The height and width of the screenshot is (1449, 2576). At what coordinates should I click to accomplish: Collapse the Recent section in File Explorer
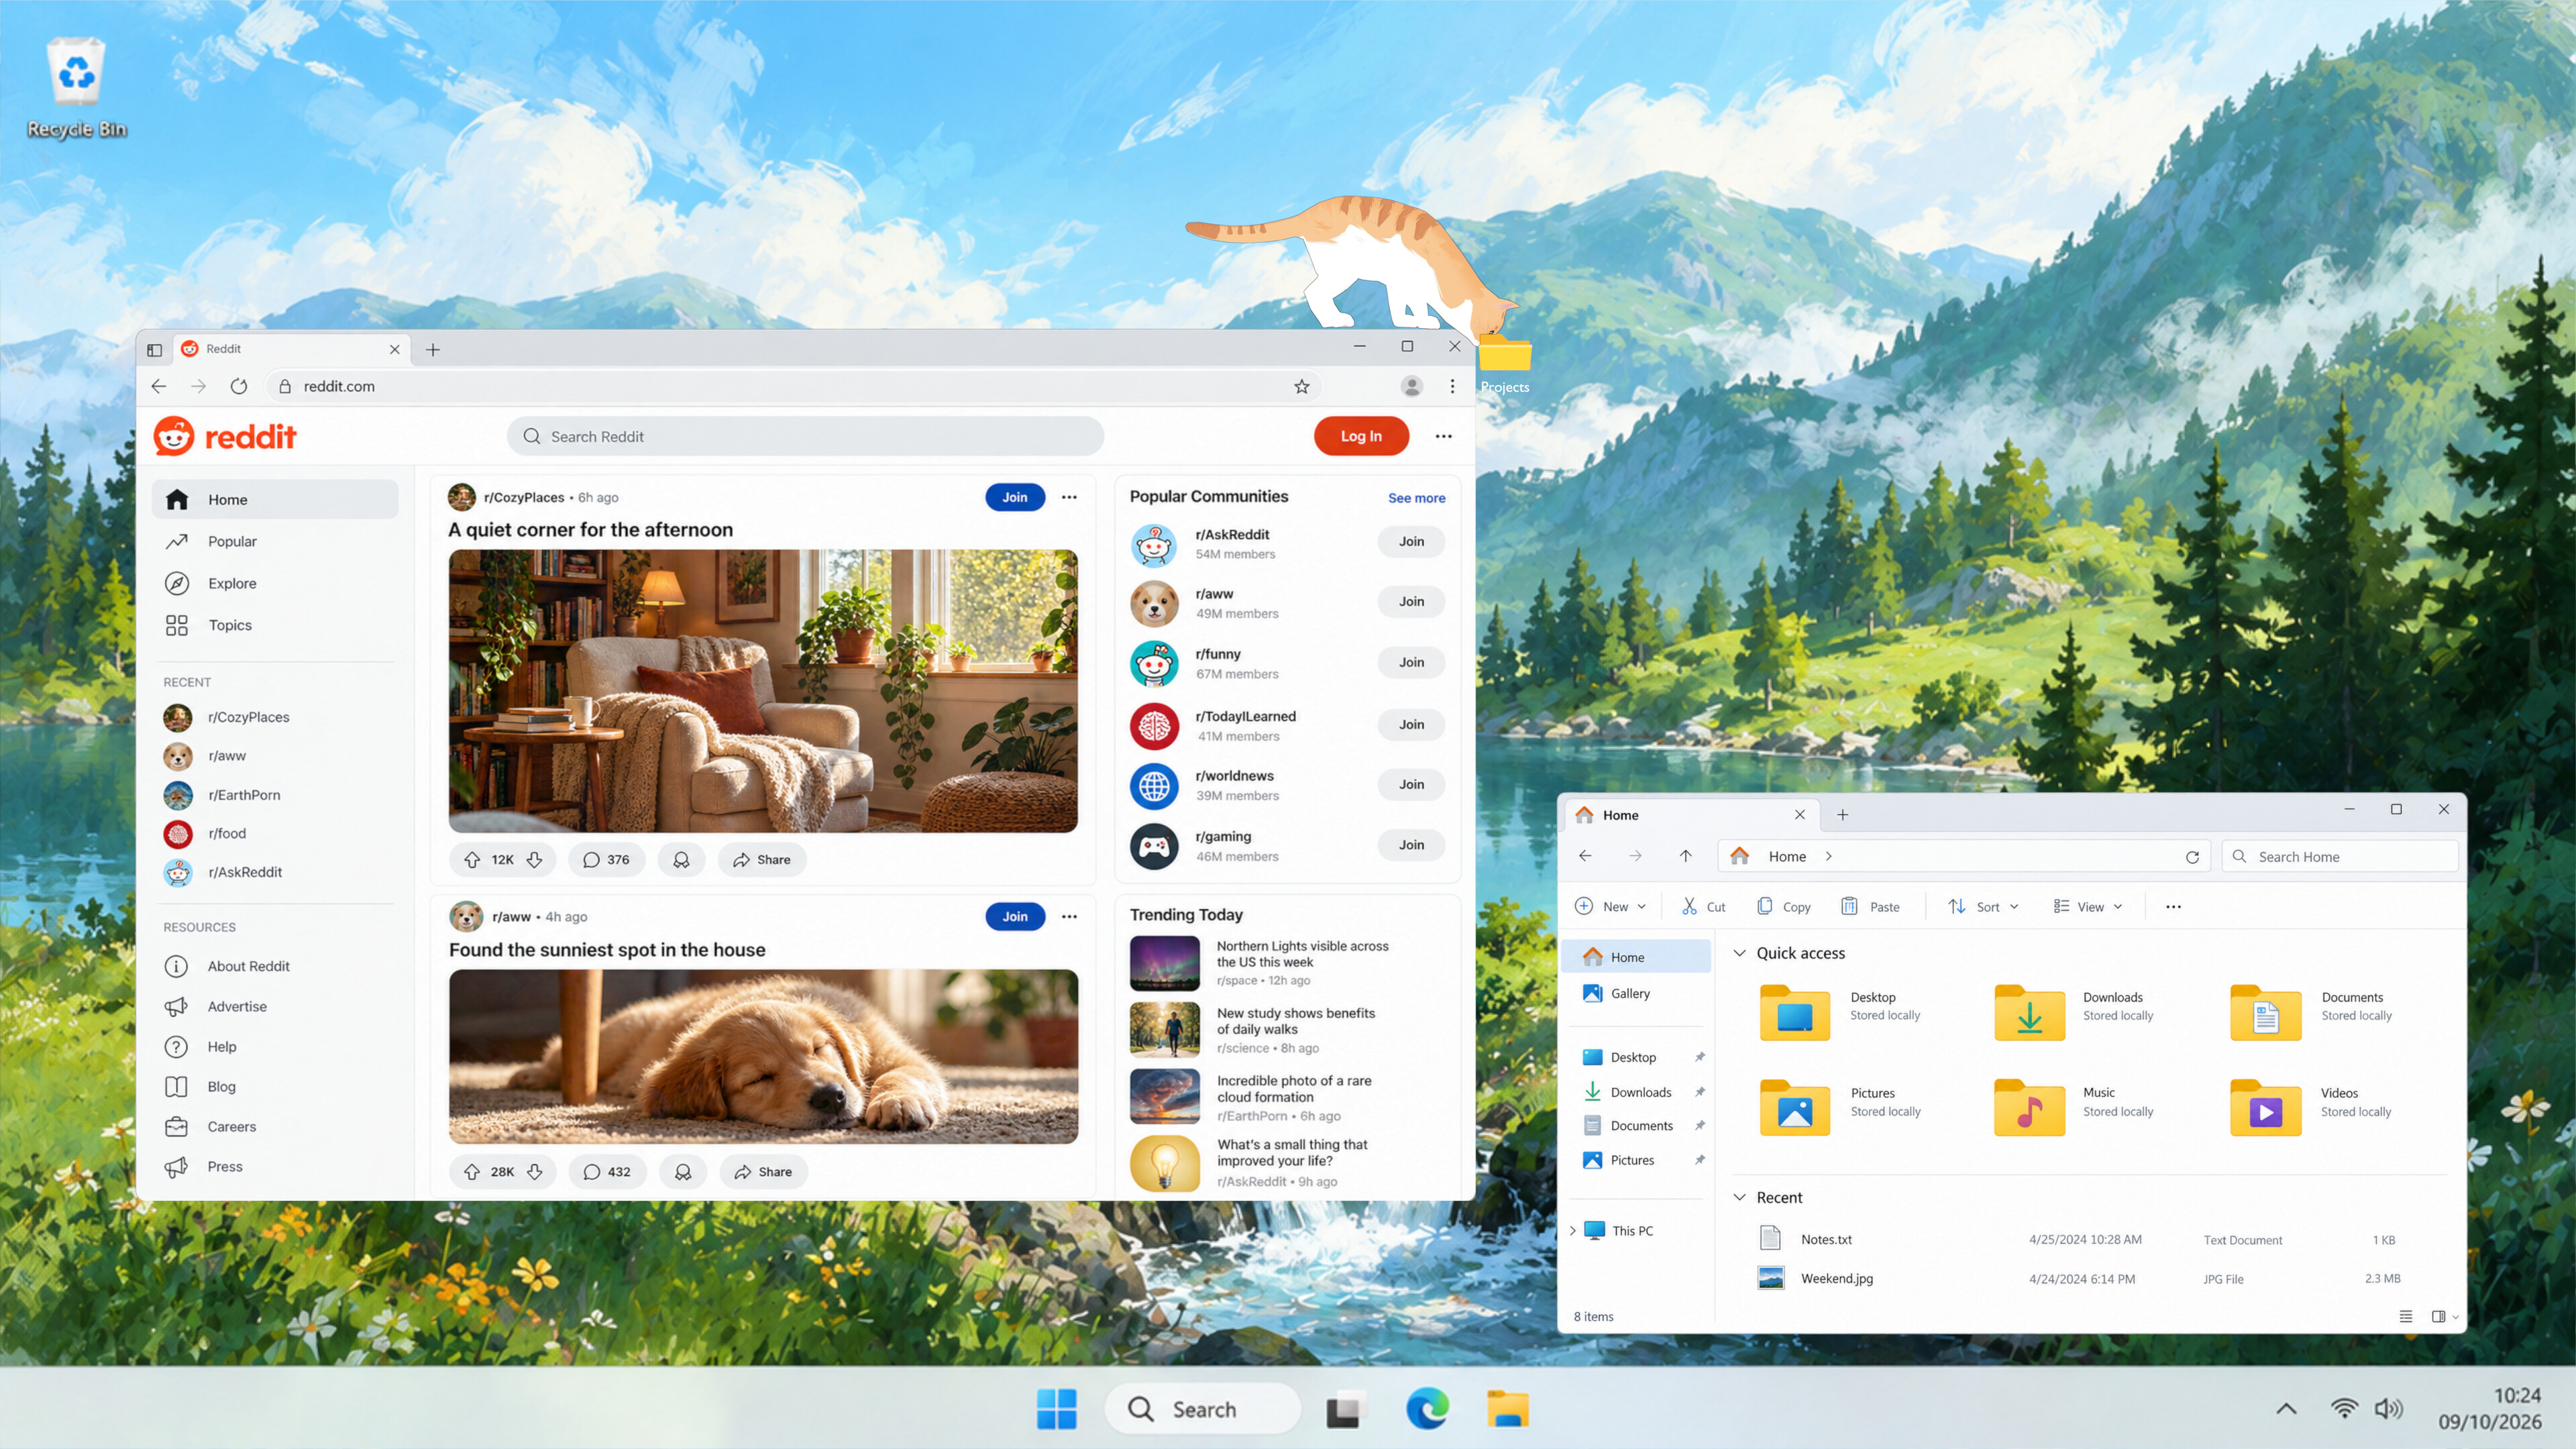point(1739,1197)
